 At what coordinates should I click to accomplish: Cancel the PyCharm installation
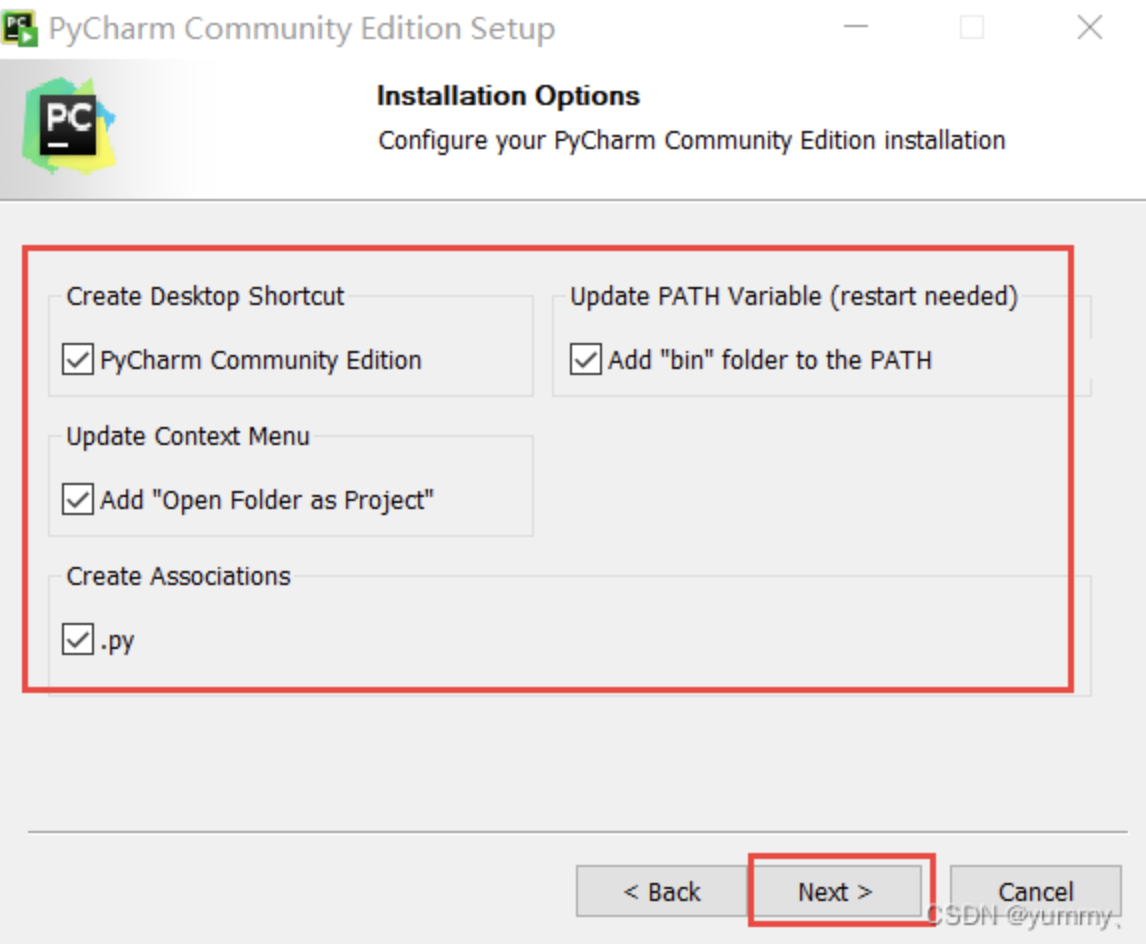tap(1036, 891)
